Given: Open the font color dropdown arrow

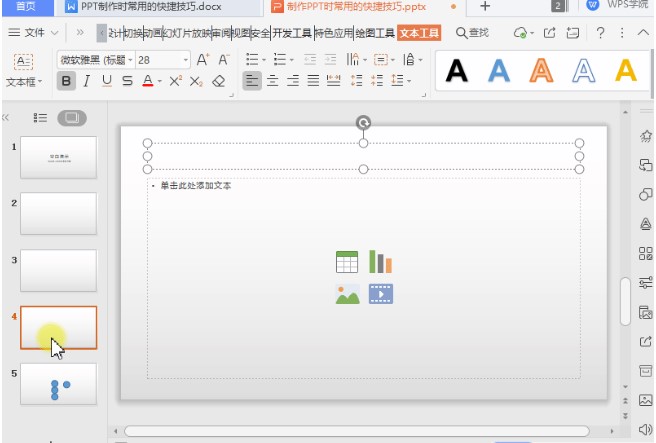Looking at the screenshot, I should 160,82.
